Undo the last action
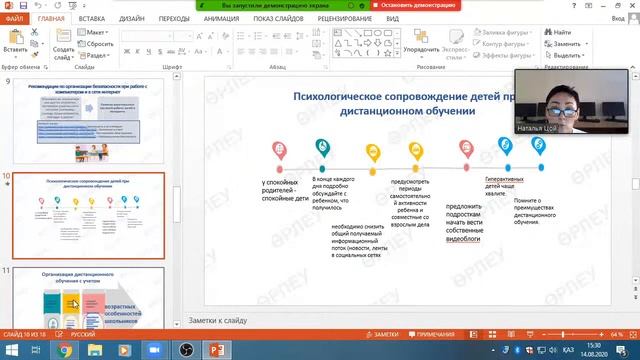Screen dimensions: 640x360 [x=38, y=5]
